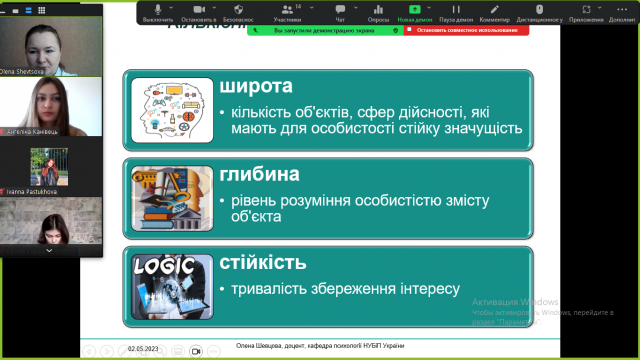Switch video panel to single-speaker view
This screenshot has width=640, height=360.
[16, 11]
